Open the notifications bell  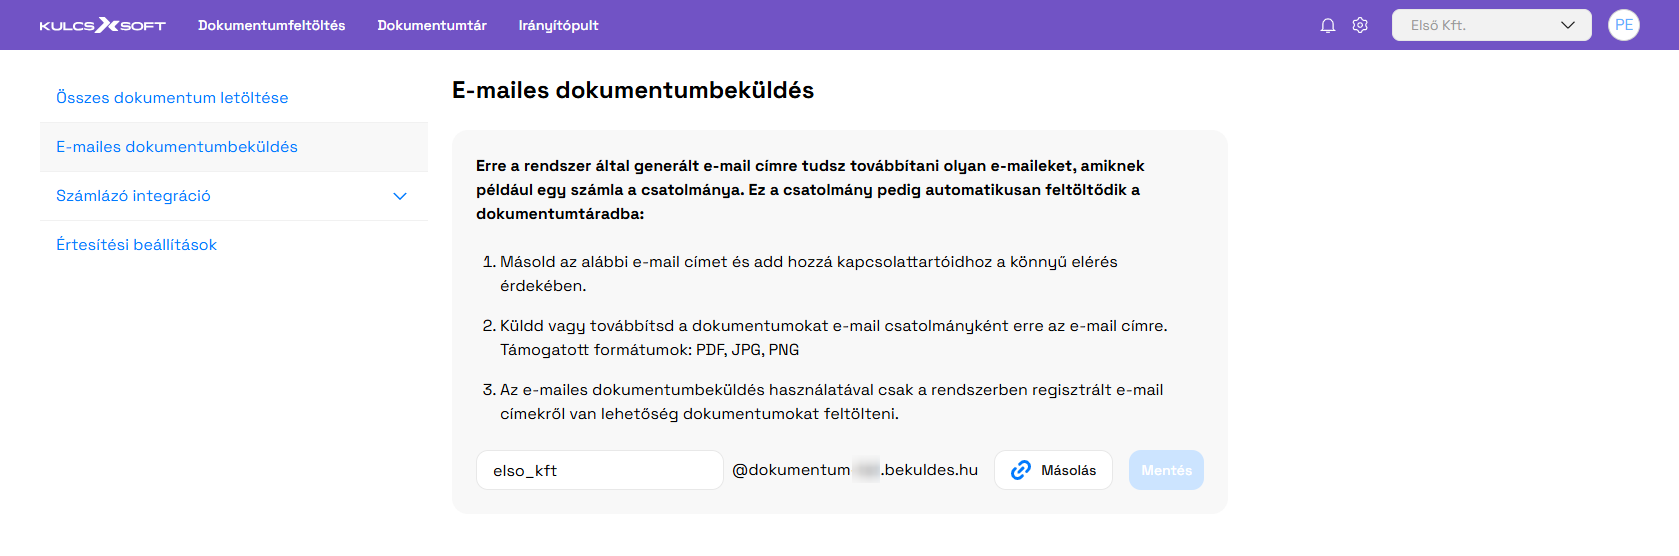(1327, 25)
